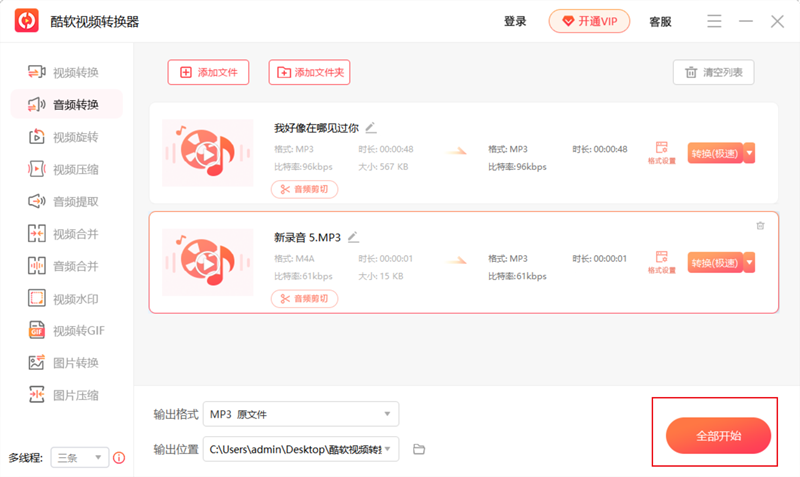Click 清空列表 button
Viewport: 800px width, 477px height.
pyautogui.click(x=713, y=72)
